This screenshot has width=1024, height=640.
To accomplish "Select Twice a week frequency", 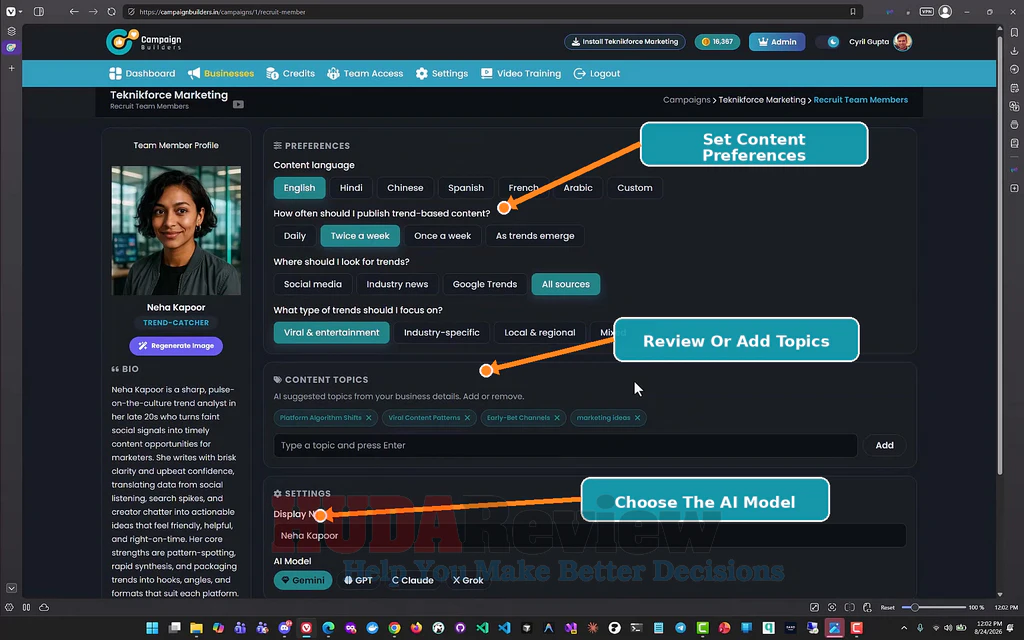I will tap(360, 236).
